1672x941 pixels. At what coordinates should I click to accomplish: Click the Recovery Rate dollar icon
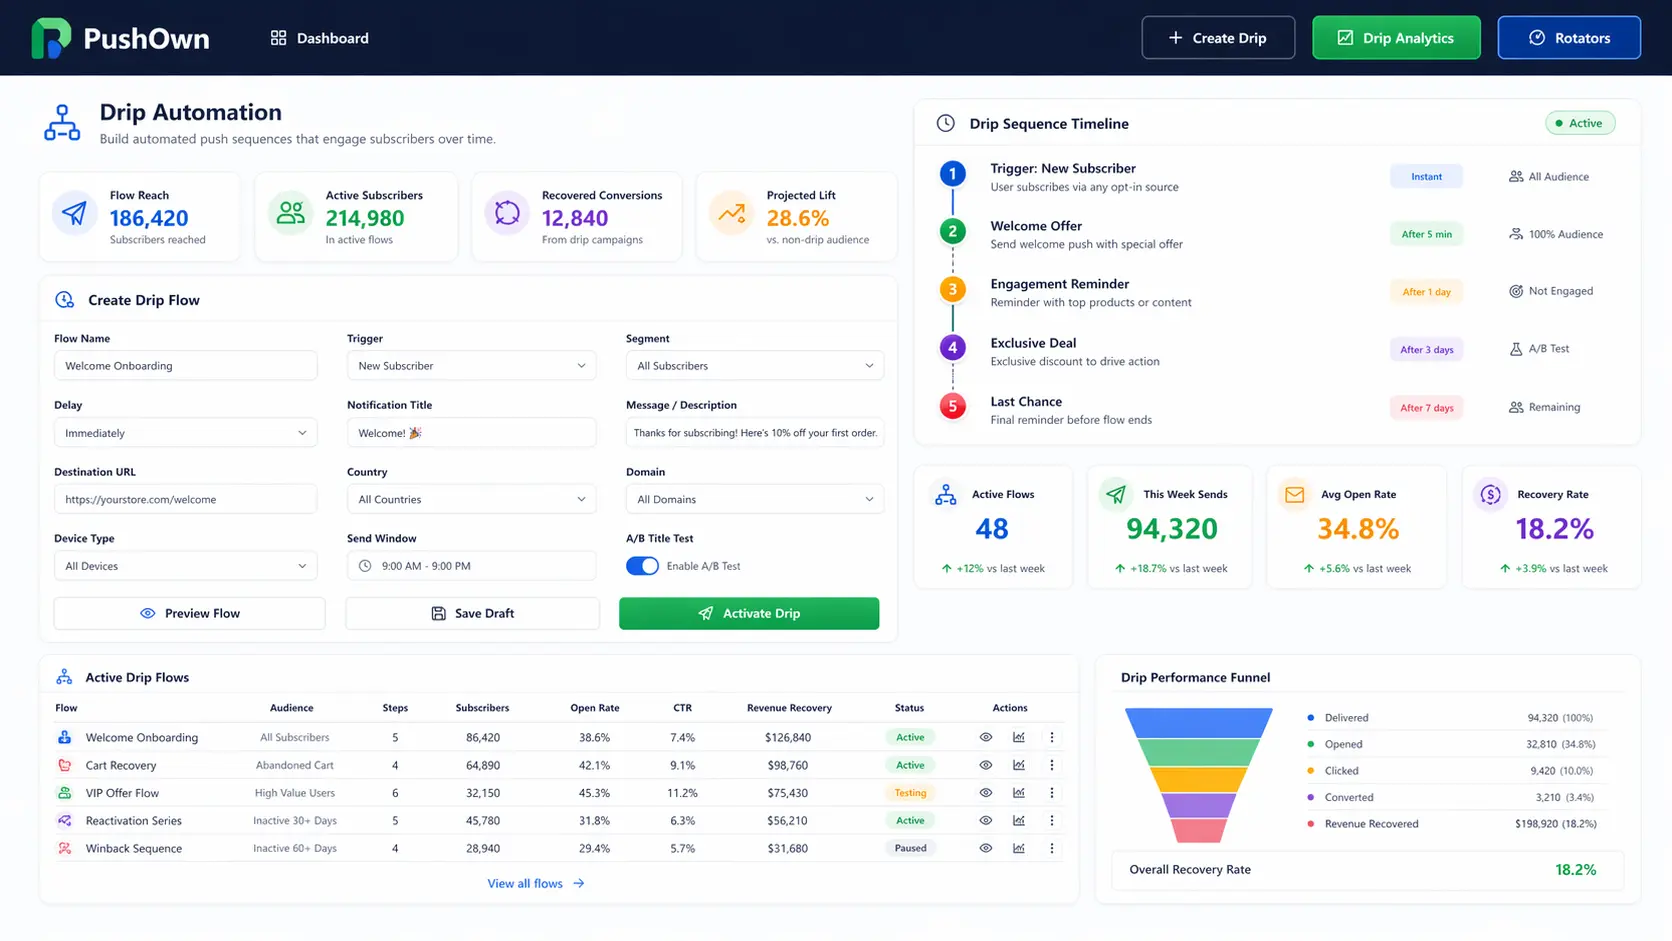pyautogui.click(x=1490, y=494)
